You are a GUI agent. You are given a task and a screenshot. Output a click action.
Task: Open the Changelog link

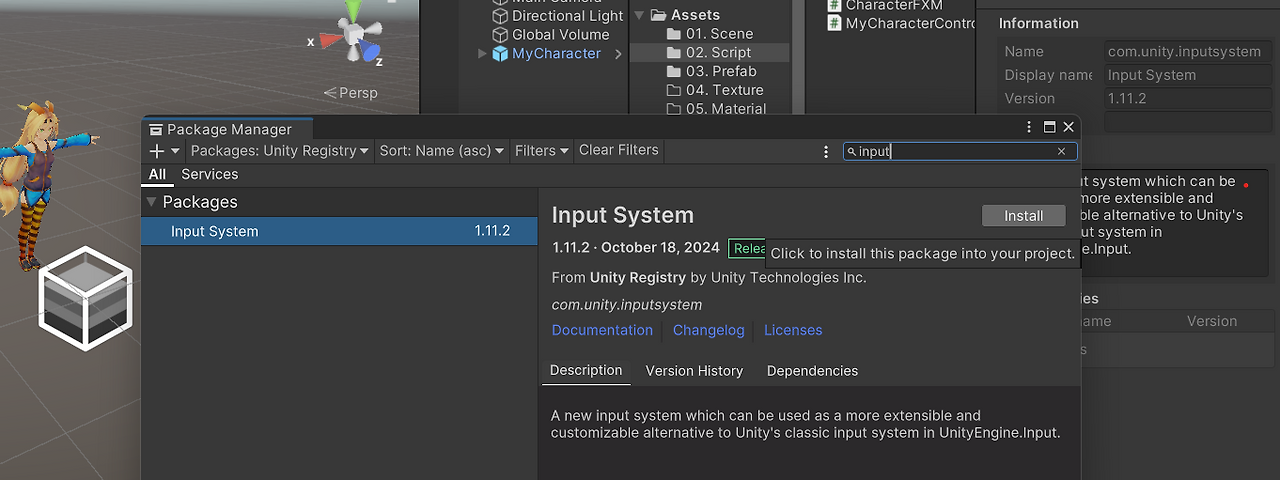pyautogui.click(x=708, y=330)
